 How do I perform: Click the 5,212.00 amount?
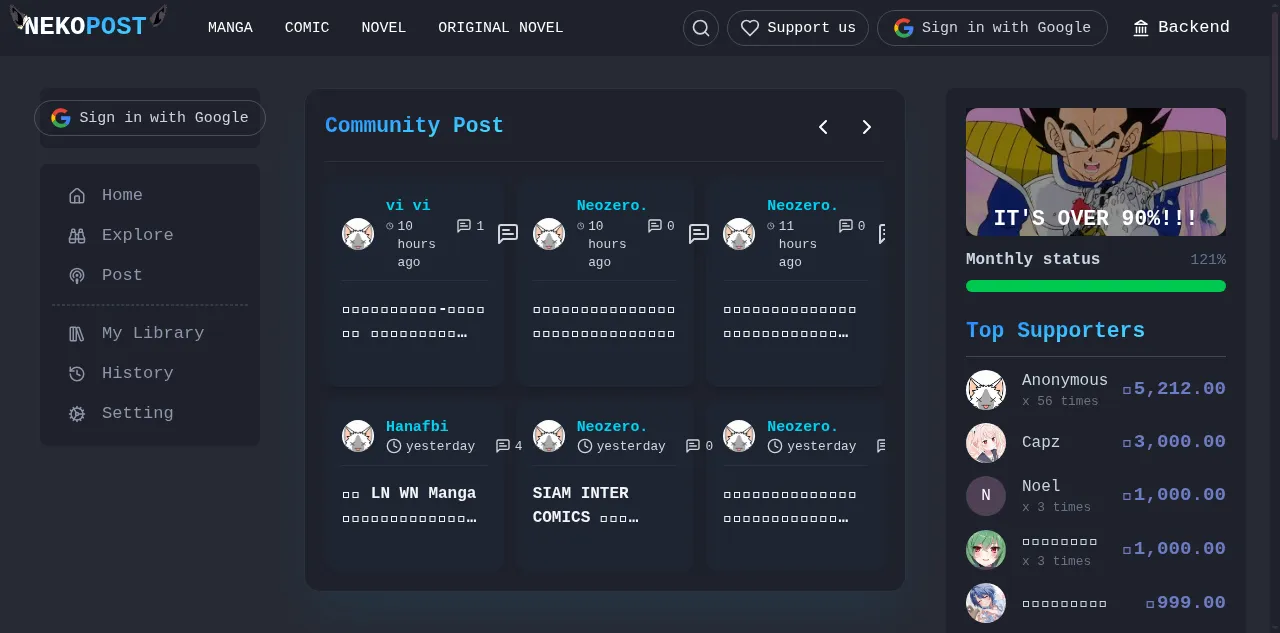(x=1174, y=389)
